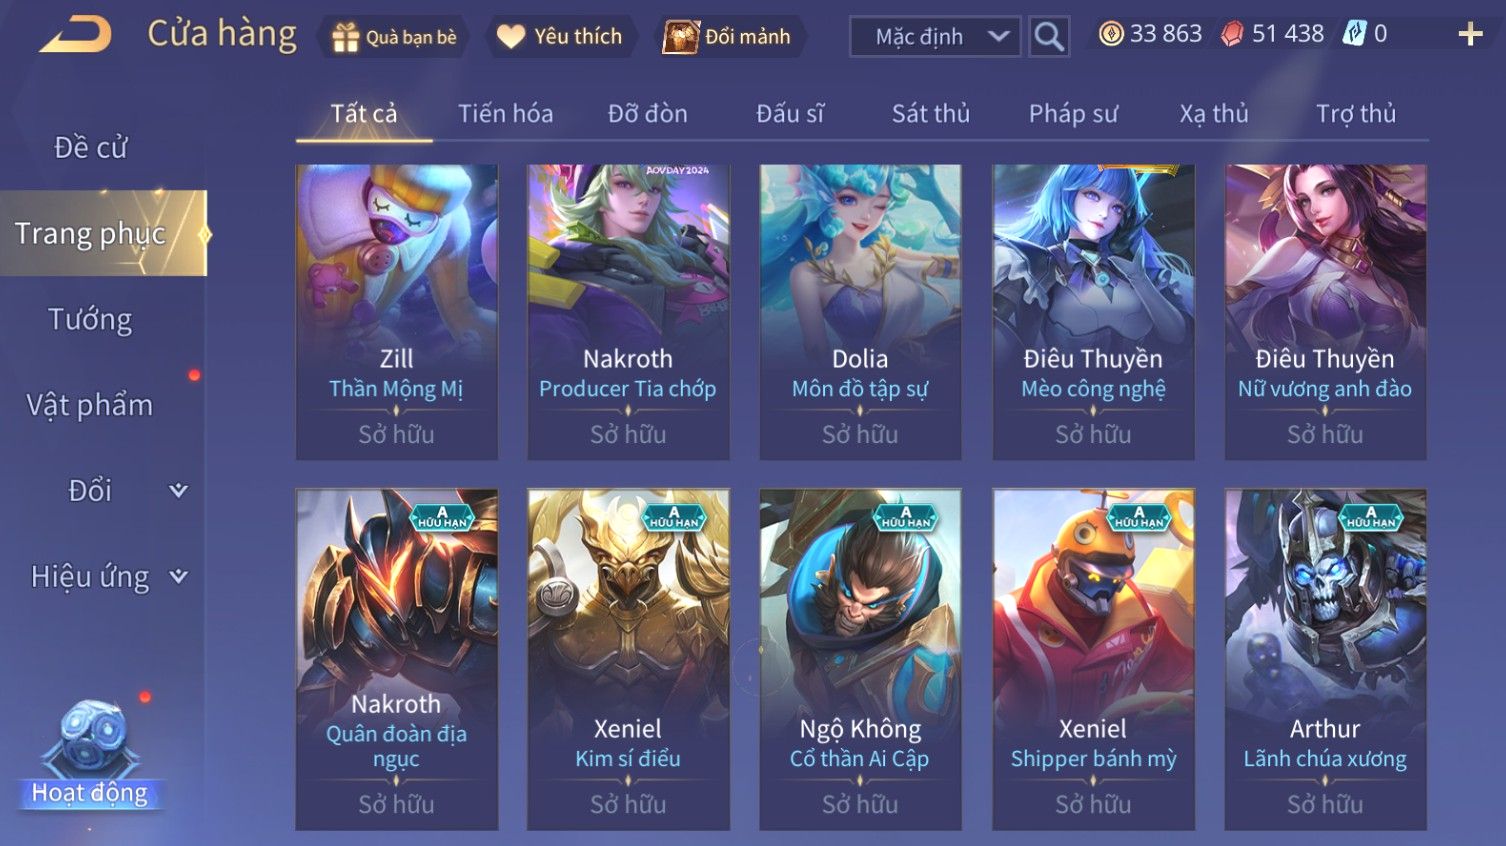Switch to the Sát thủ tab

931,114
